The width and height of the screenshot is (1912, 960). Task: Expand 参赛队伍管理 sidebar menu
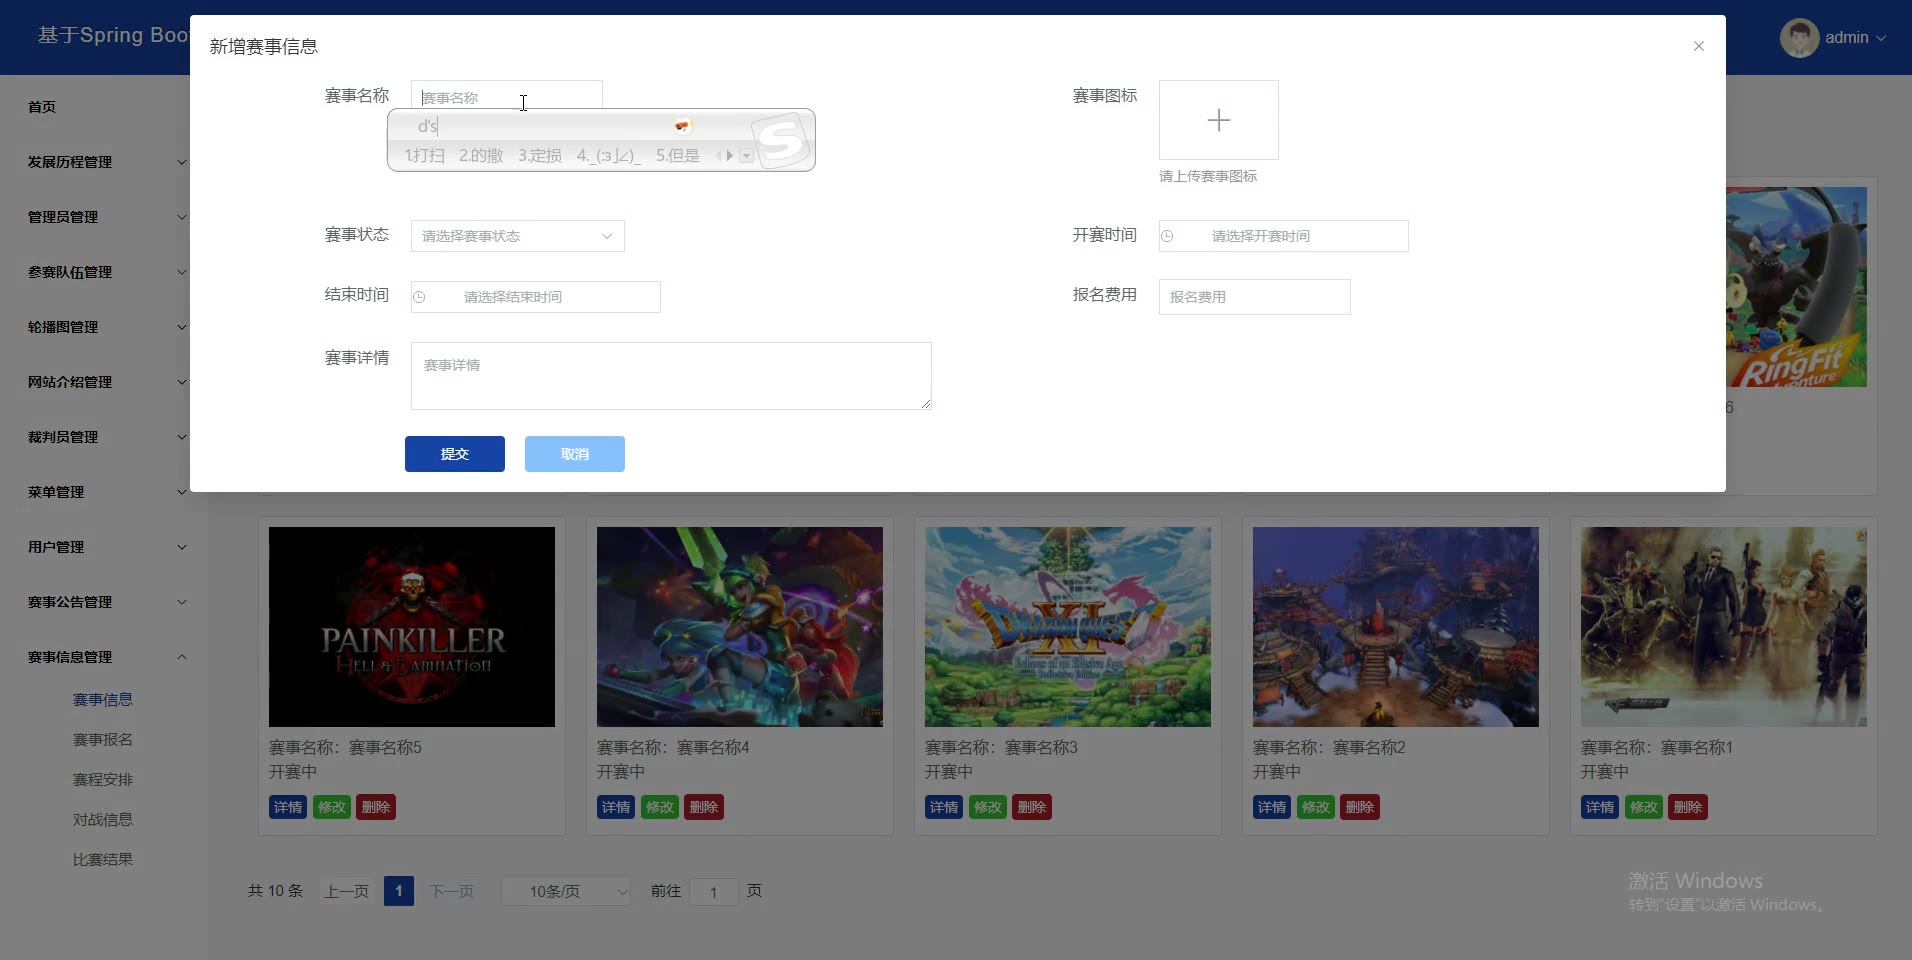click(x=105, y=272)
